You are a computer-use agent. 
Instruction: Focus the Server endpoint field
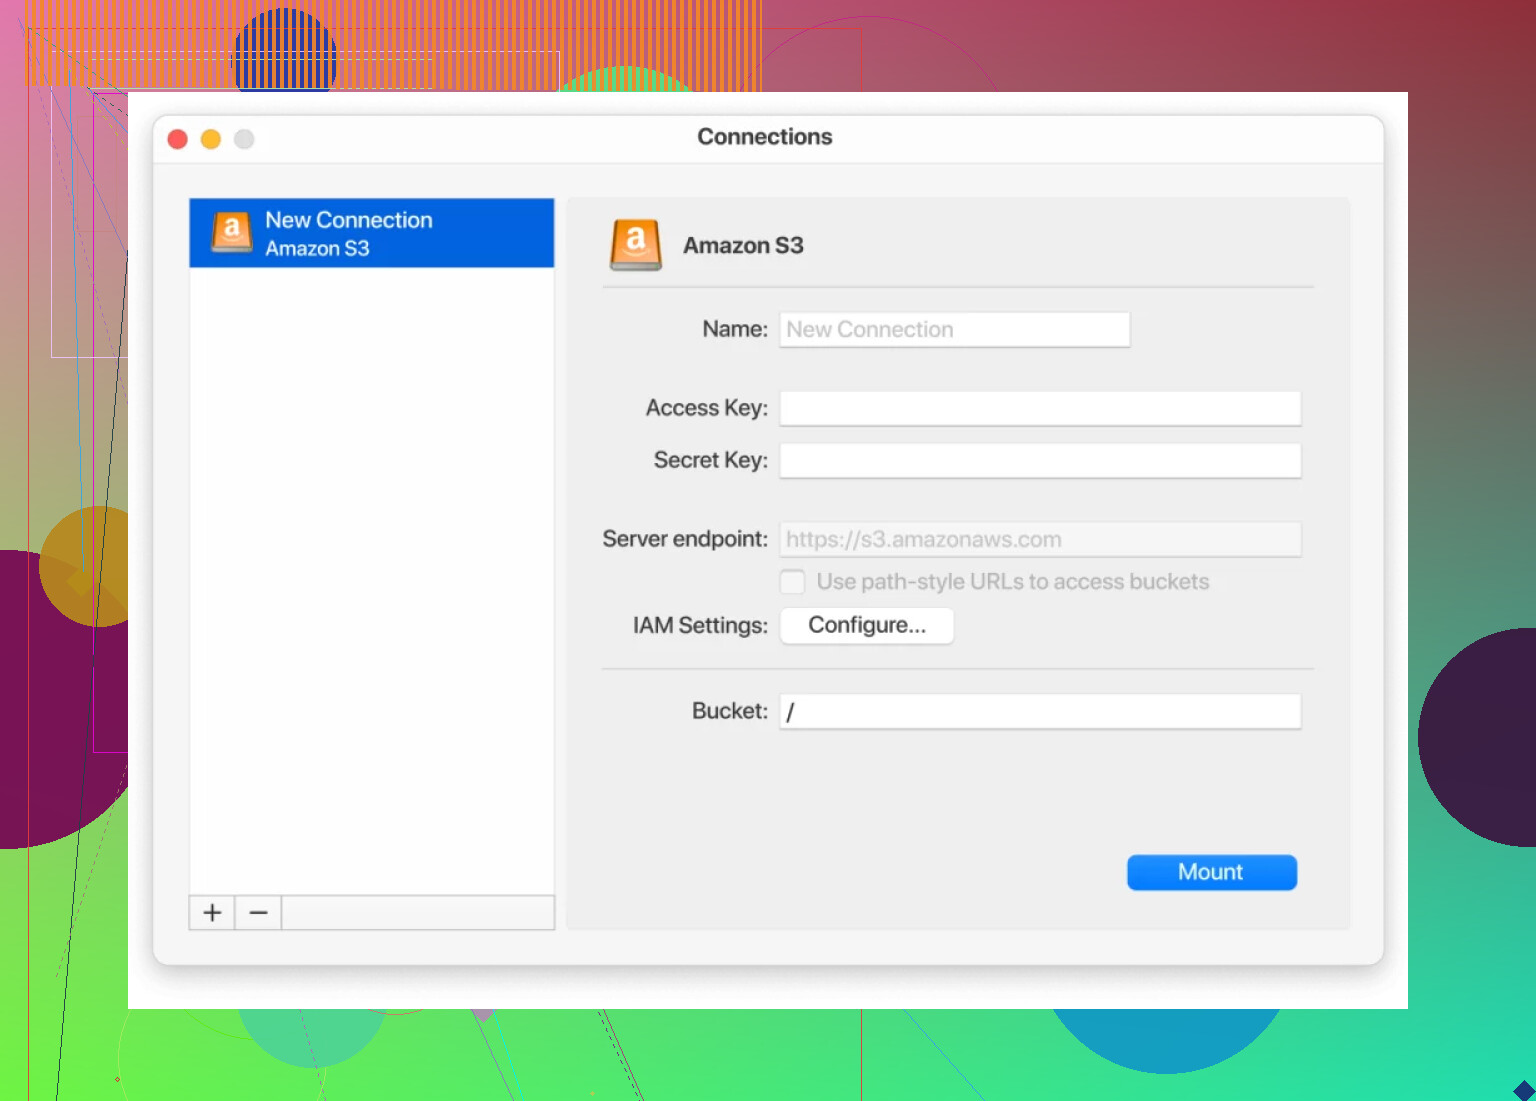[1040, 540]
